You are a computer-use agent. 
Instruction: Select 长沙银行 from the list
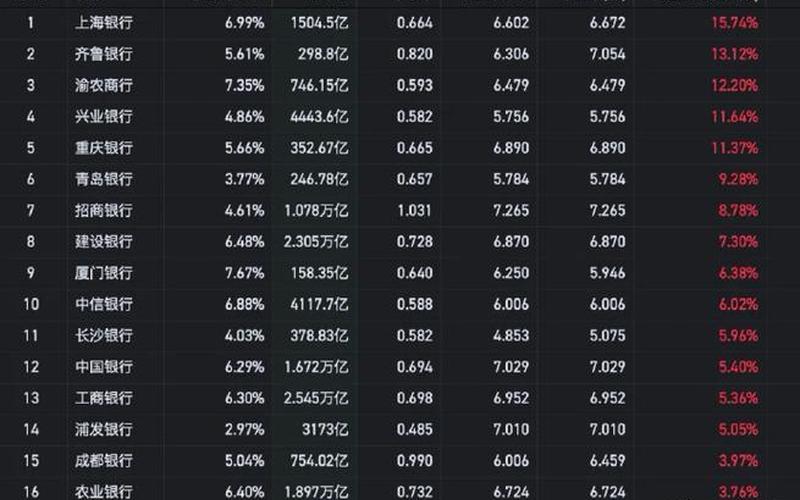pos(104,336)
